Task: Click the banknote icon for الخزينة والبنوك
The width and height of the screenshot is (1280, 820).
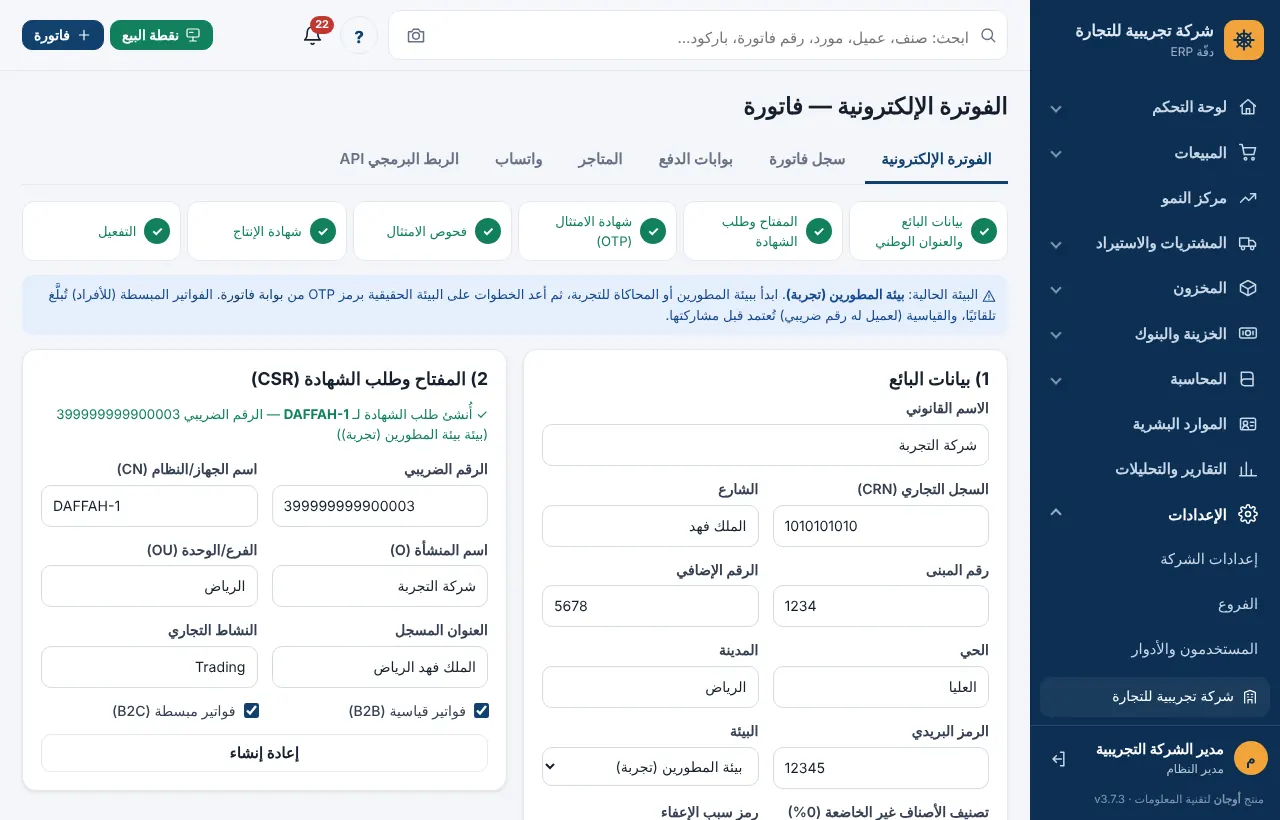Action: tap(1247, 334)
